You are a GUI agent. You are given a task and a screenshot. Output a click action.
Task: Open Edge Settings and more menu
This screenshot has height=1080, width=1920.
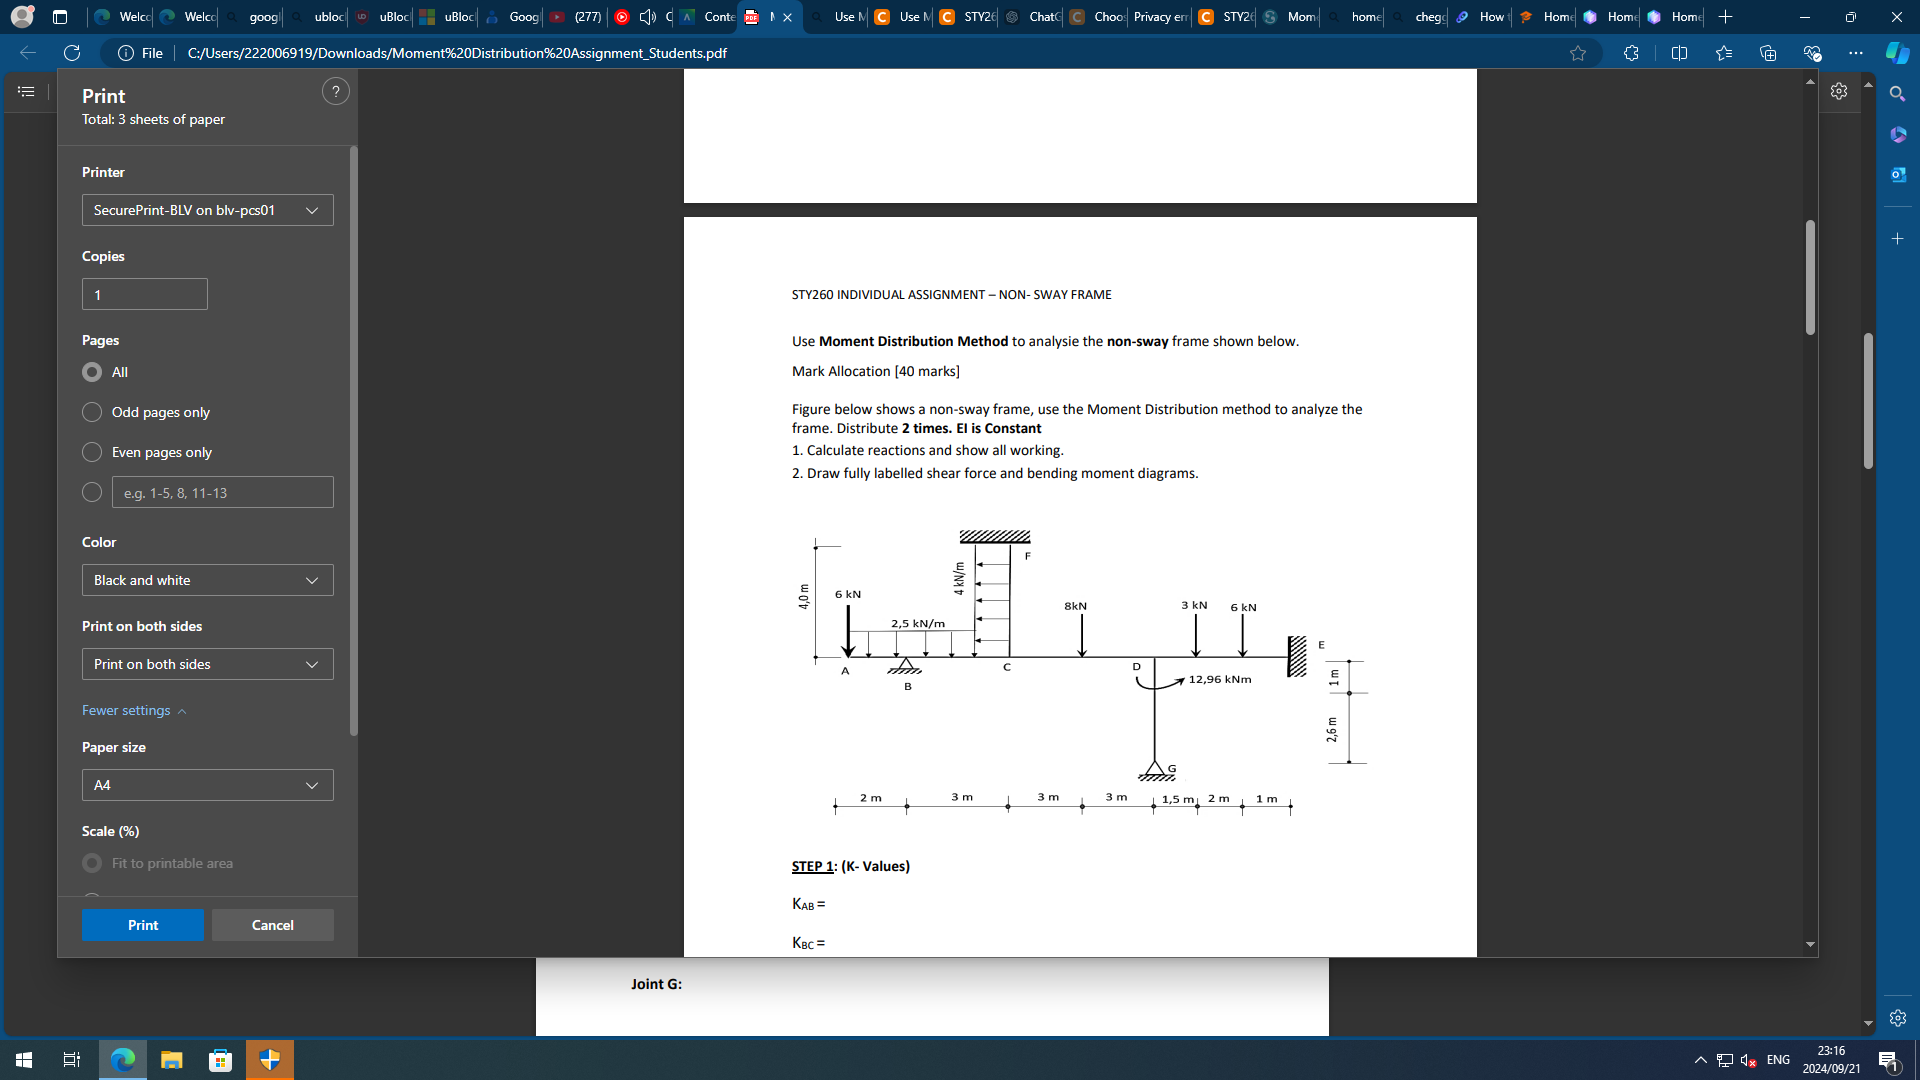(x=1856, y=53)
